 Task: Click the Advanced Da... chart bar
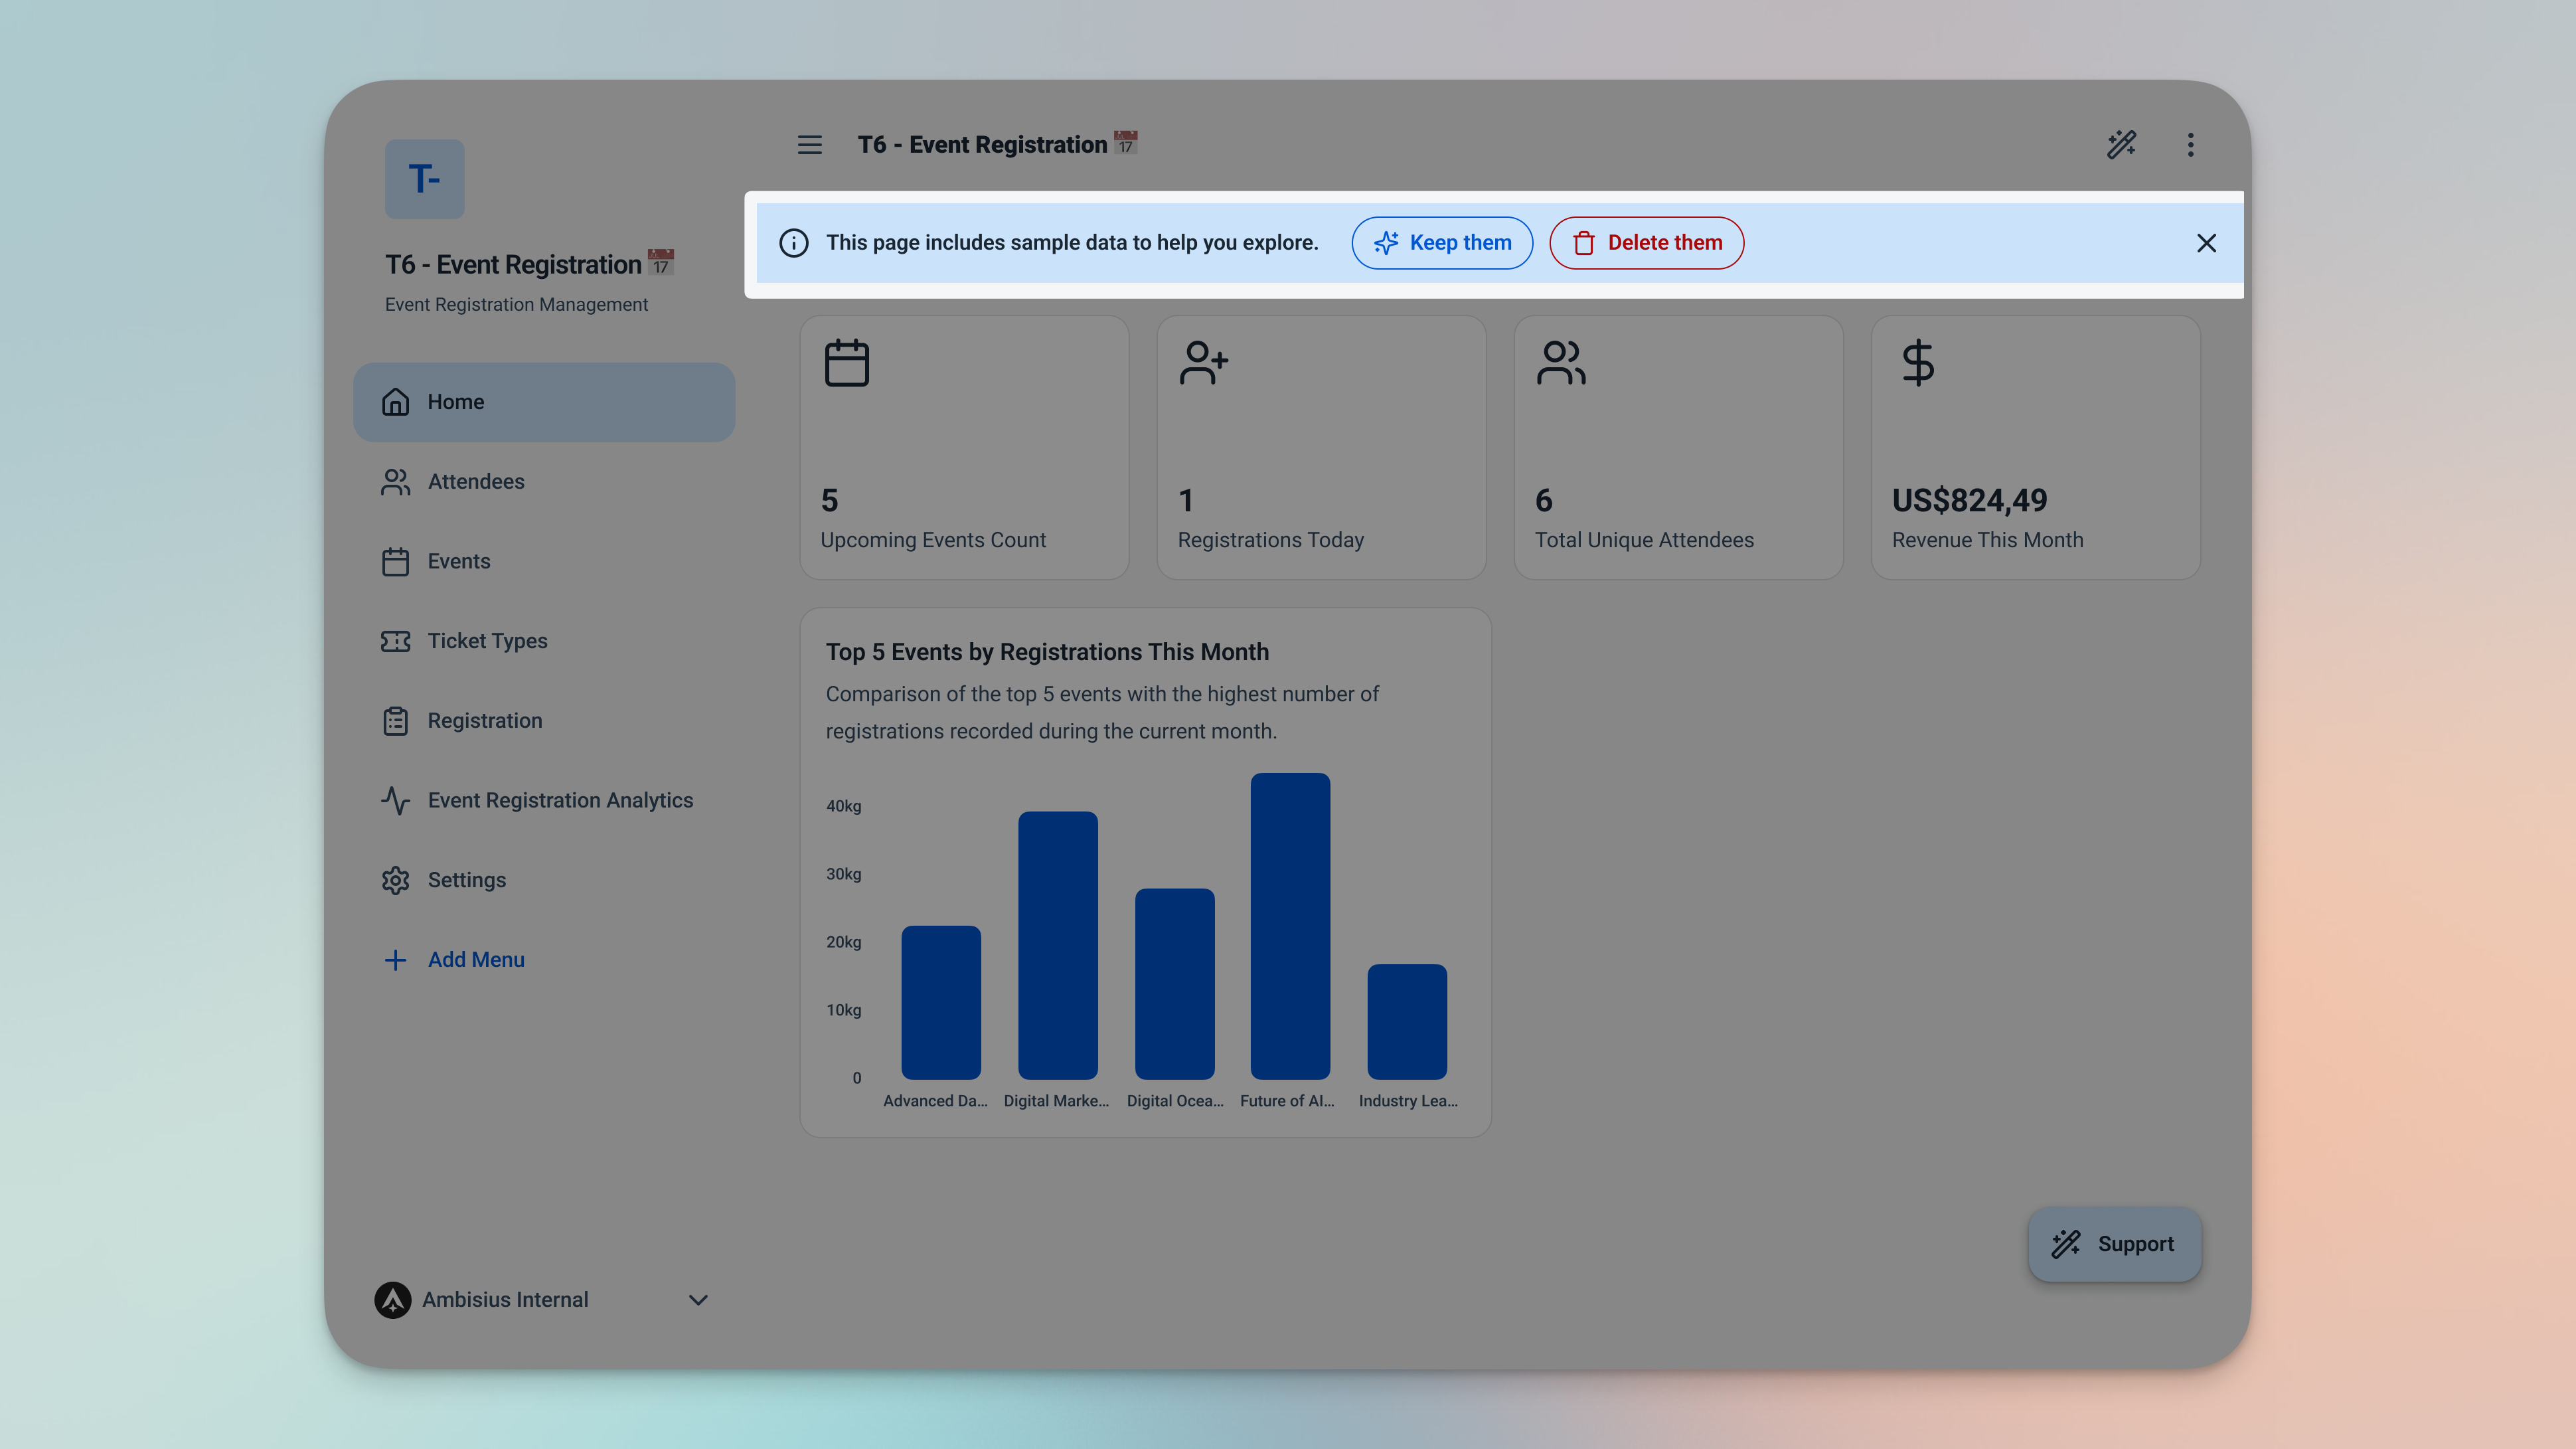(941, 1002)
